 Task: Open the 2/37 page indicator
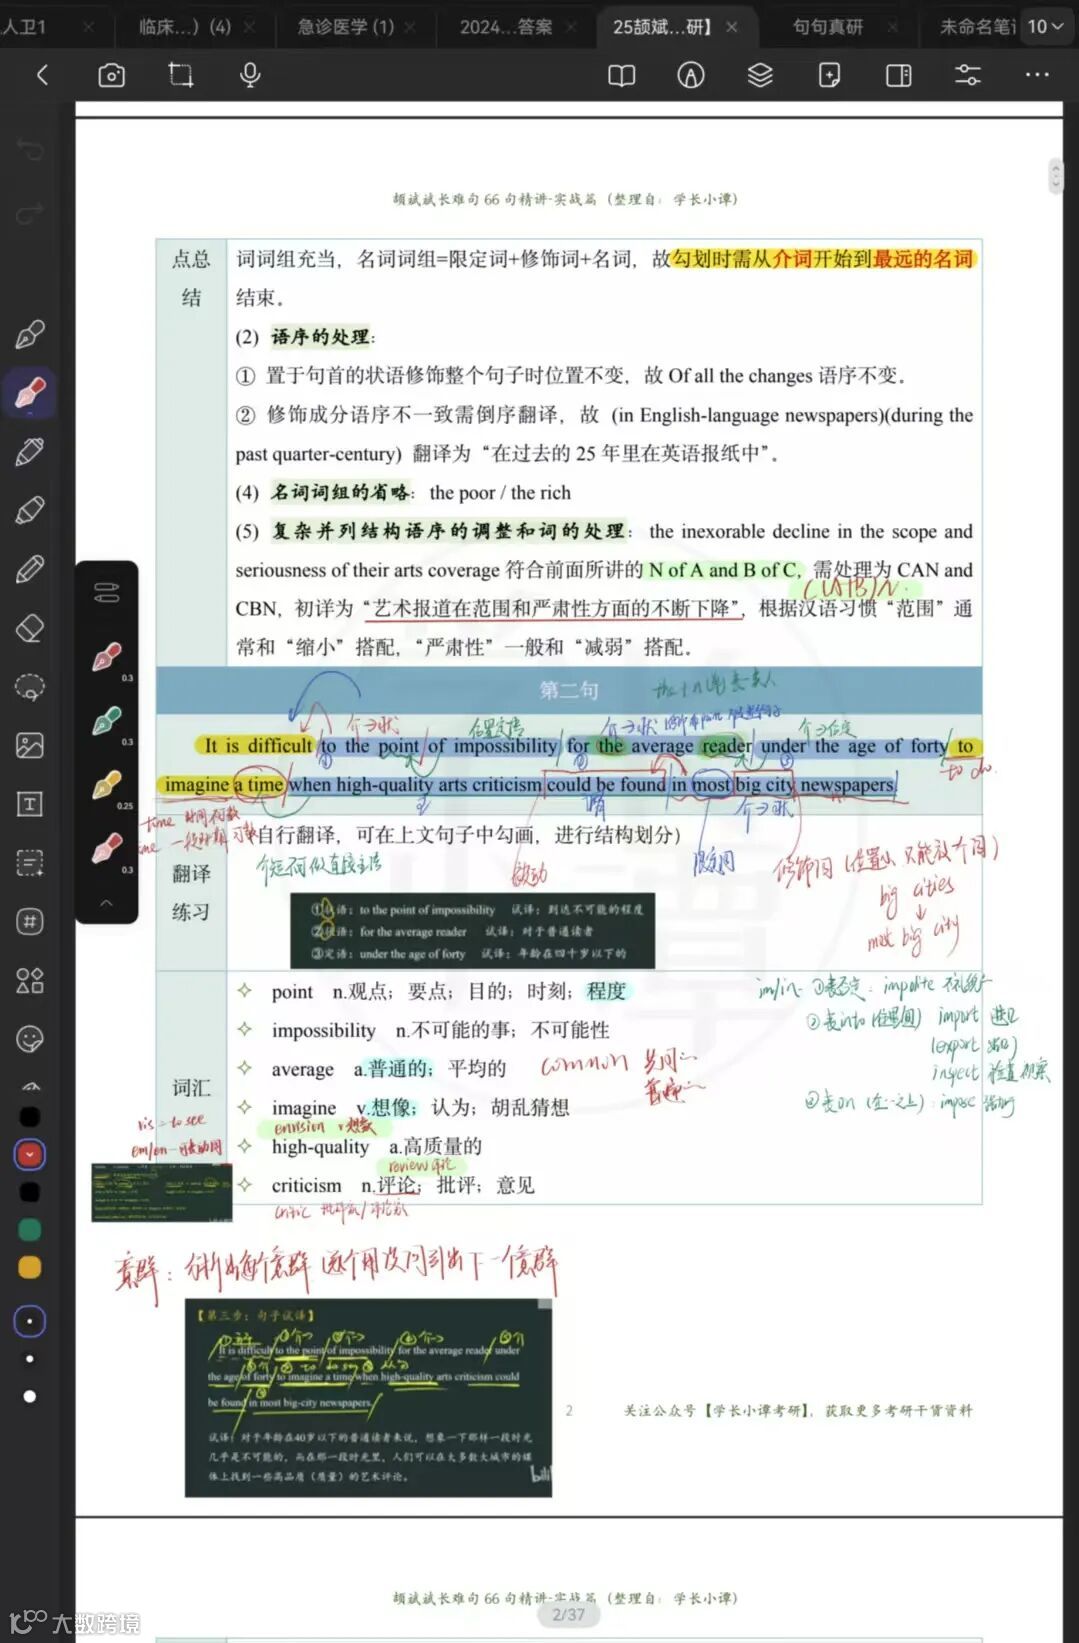(568, 1614)
